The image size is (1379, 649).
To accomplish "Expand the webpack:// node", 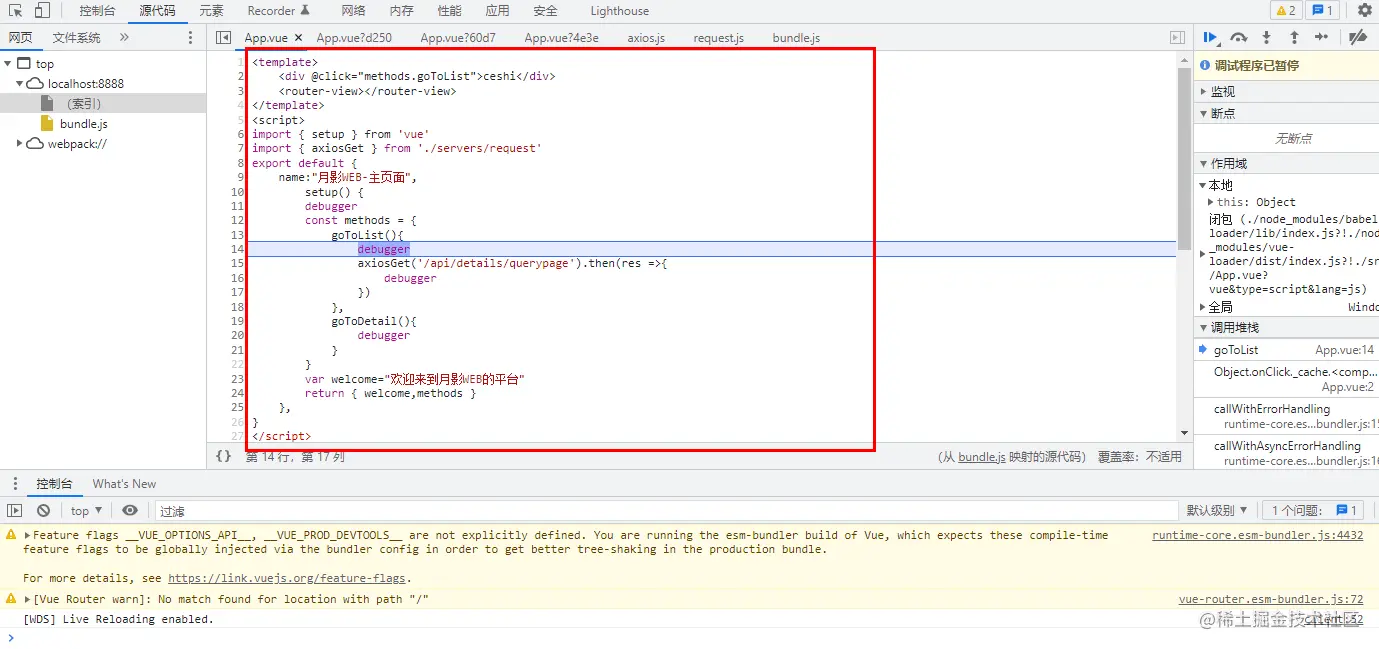I will (20, 144).
